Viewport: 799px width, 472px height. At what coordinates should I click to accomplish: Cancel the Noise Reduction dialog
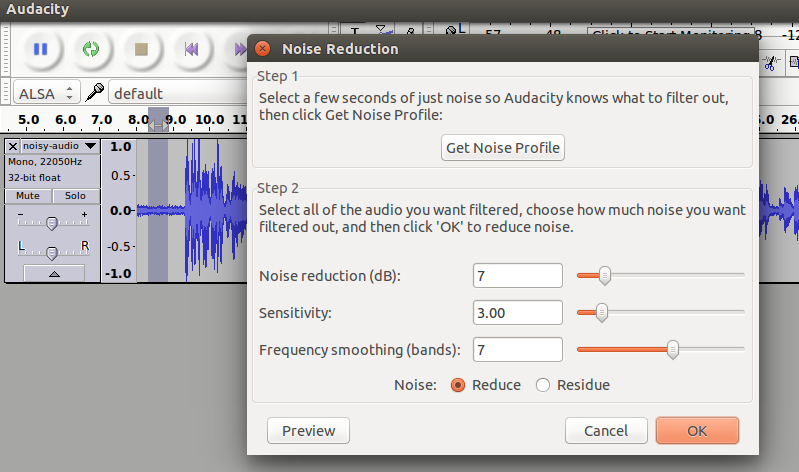606,431
